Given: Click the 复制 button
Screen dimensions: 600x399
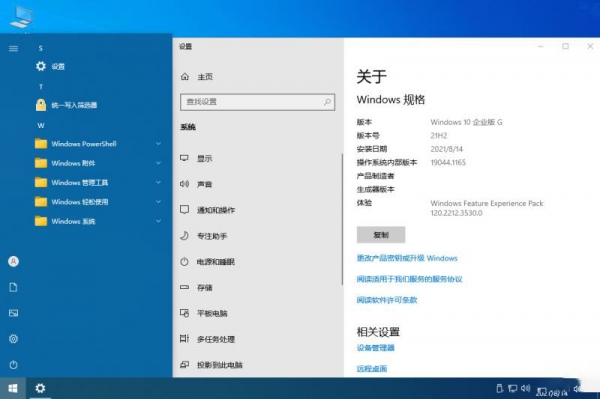Looking at the screenshot, I should 381,235.
